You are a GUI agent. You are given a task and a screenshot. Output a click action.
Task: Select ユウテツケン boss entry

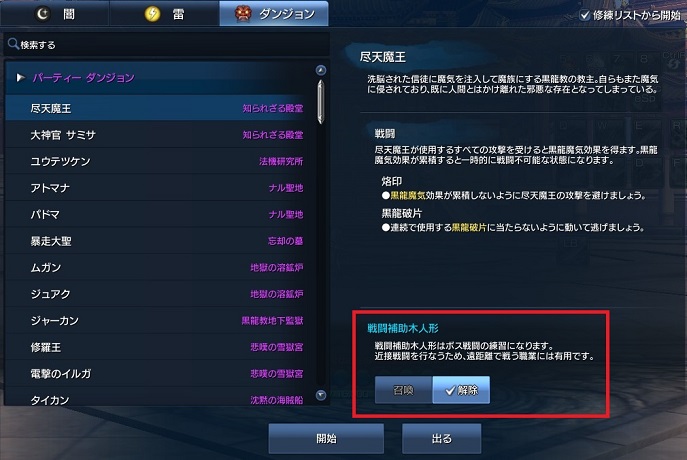tap(155, 161)
